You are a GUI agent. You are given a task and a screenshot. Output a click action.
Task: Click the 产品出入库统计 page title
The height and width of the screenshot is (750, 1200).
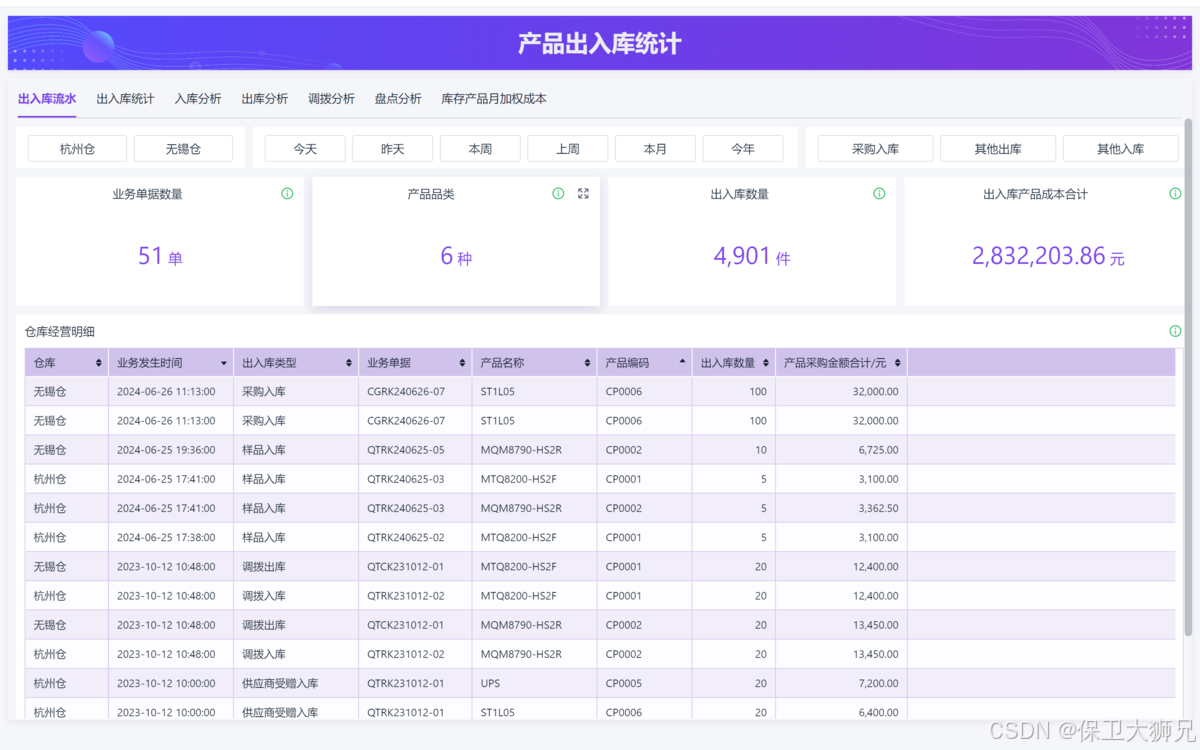[x=599, y=44]
